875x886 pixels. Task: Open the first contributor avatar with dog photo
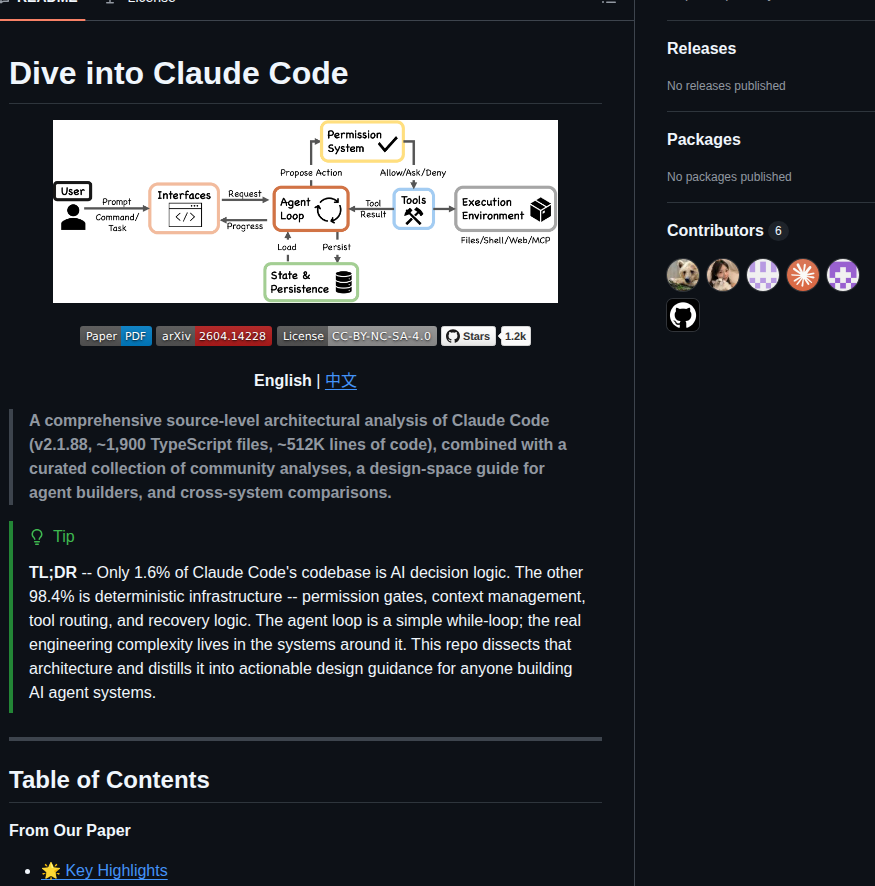pos(683,275)
